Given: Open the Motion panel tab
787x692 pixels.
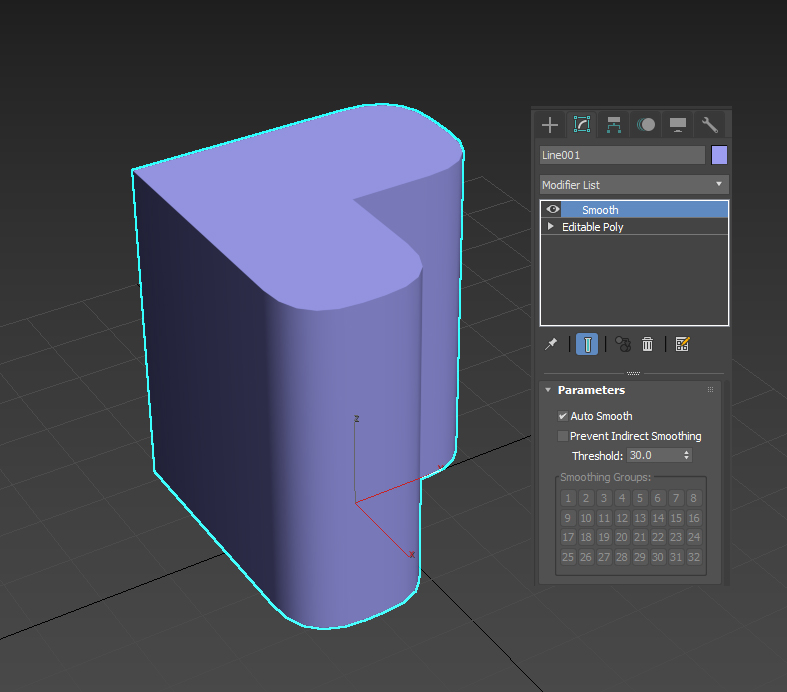Looking at the screenshot, I should [x=646, y=125].
